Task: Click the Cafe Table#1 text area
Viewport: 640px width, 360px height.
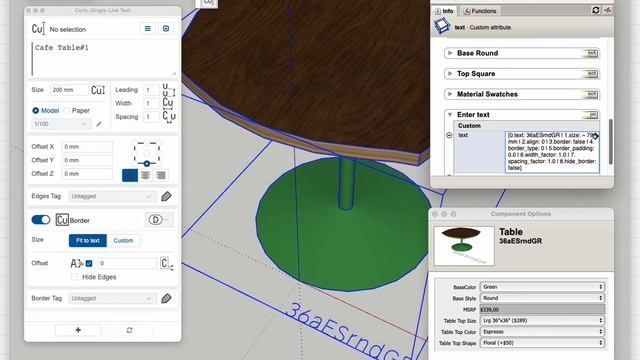Action: [104, 58]
